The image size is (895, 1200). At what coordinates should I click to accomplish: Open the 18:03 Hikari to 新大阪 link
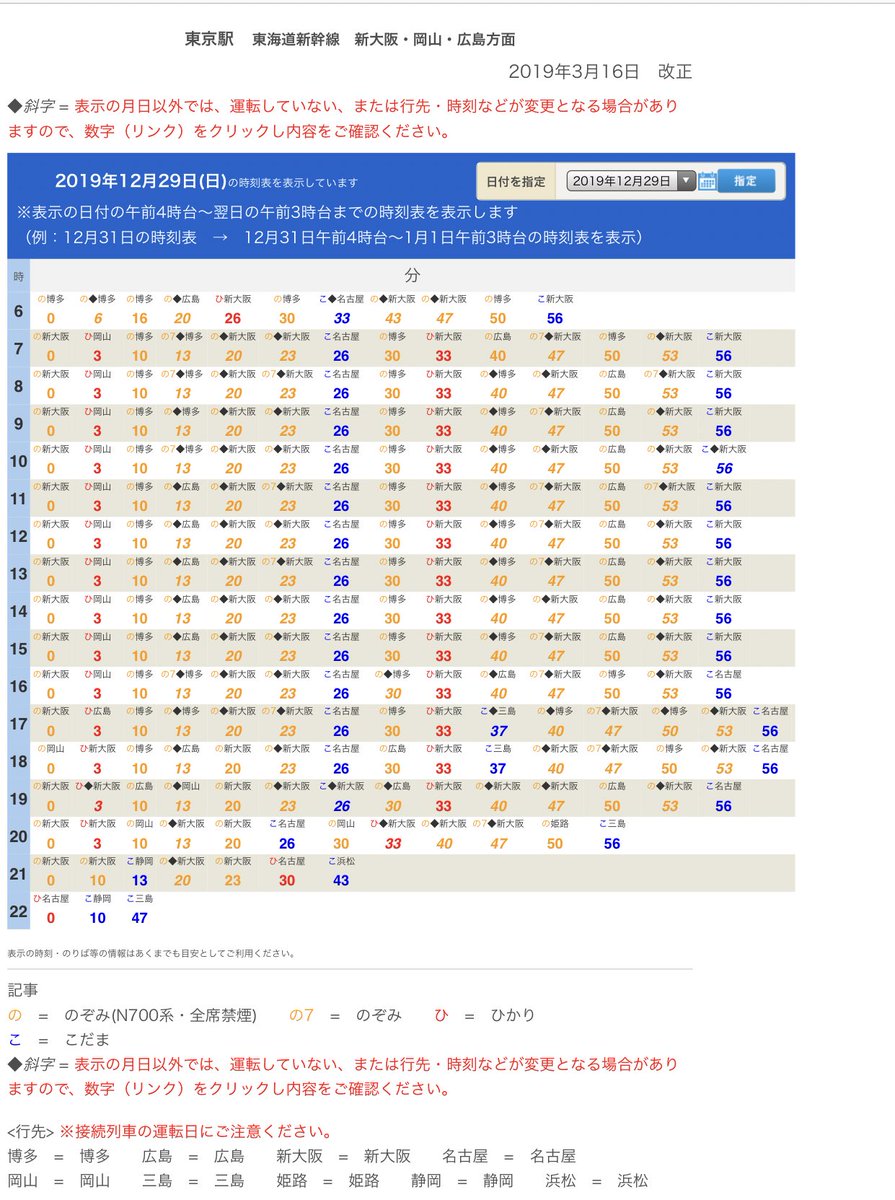[97, 769]
